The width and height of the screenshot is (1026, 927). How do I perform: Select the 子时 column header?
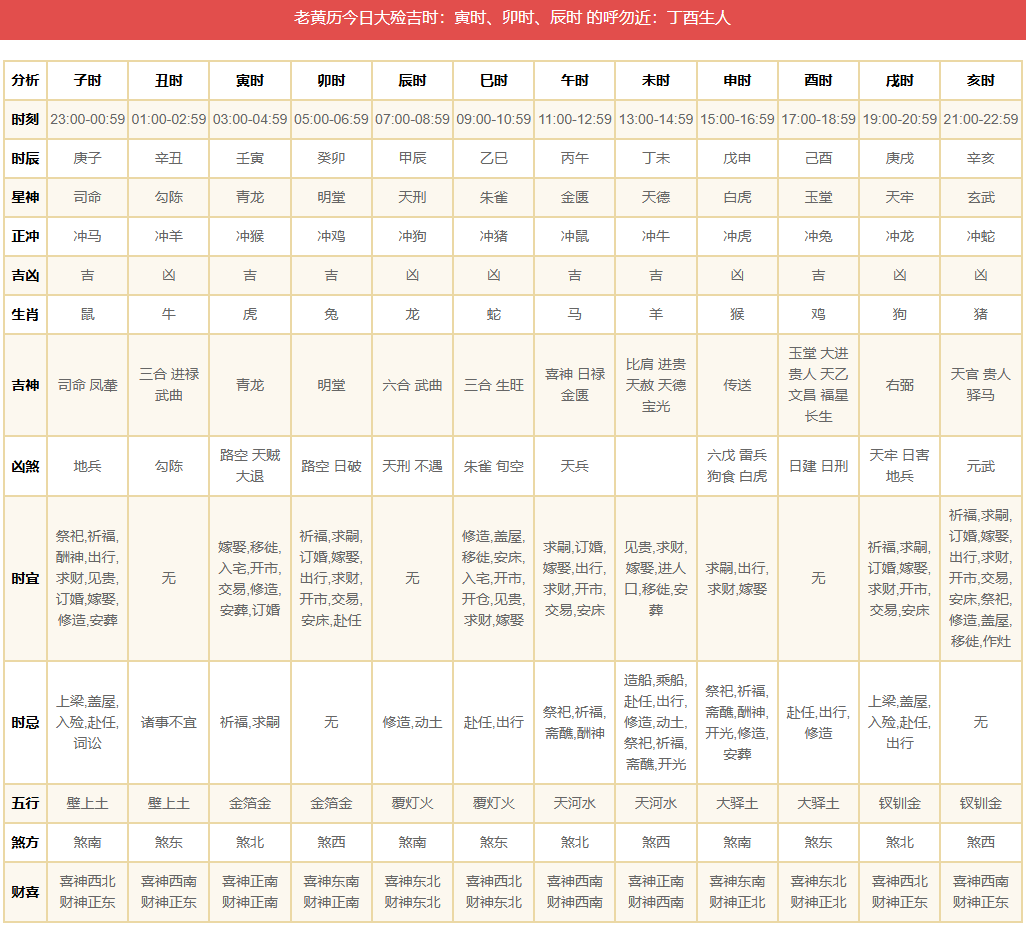pyautogui.click(x=87, y=80)
